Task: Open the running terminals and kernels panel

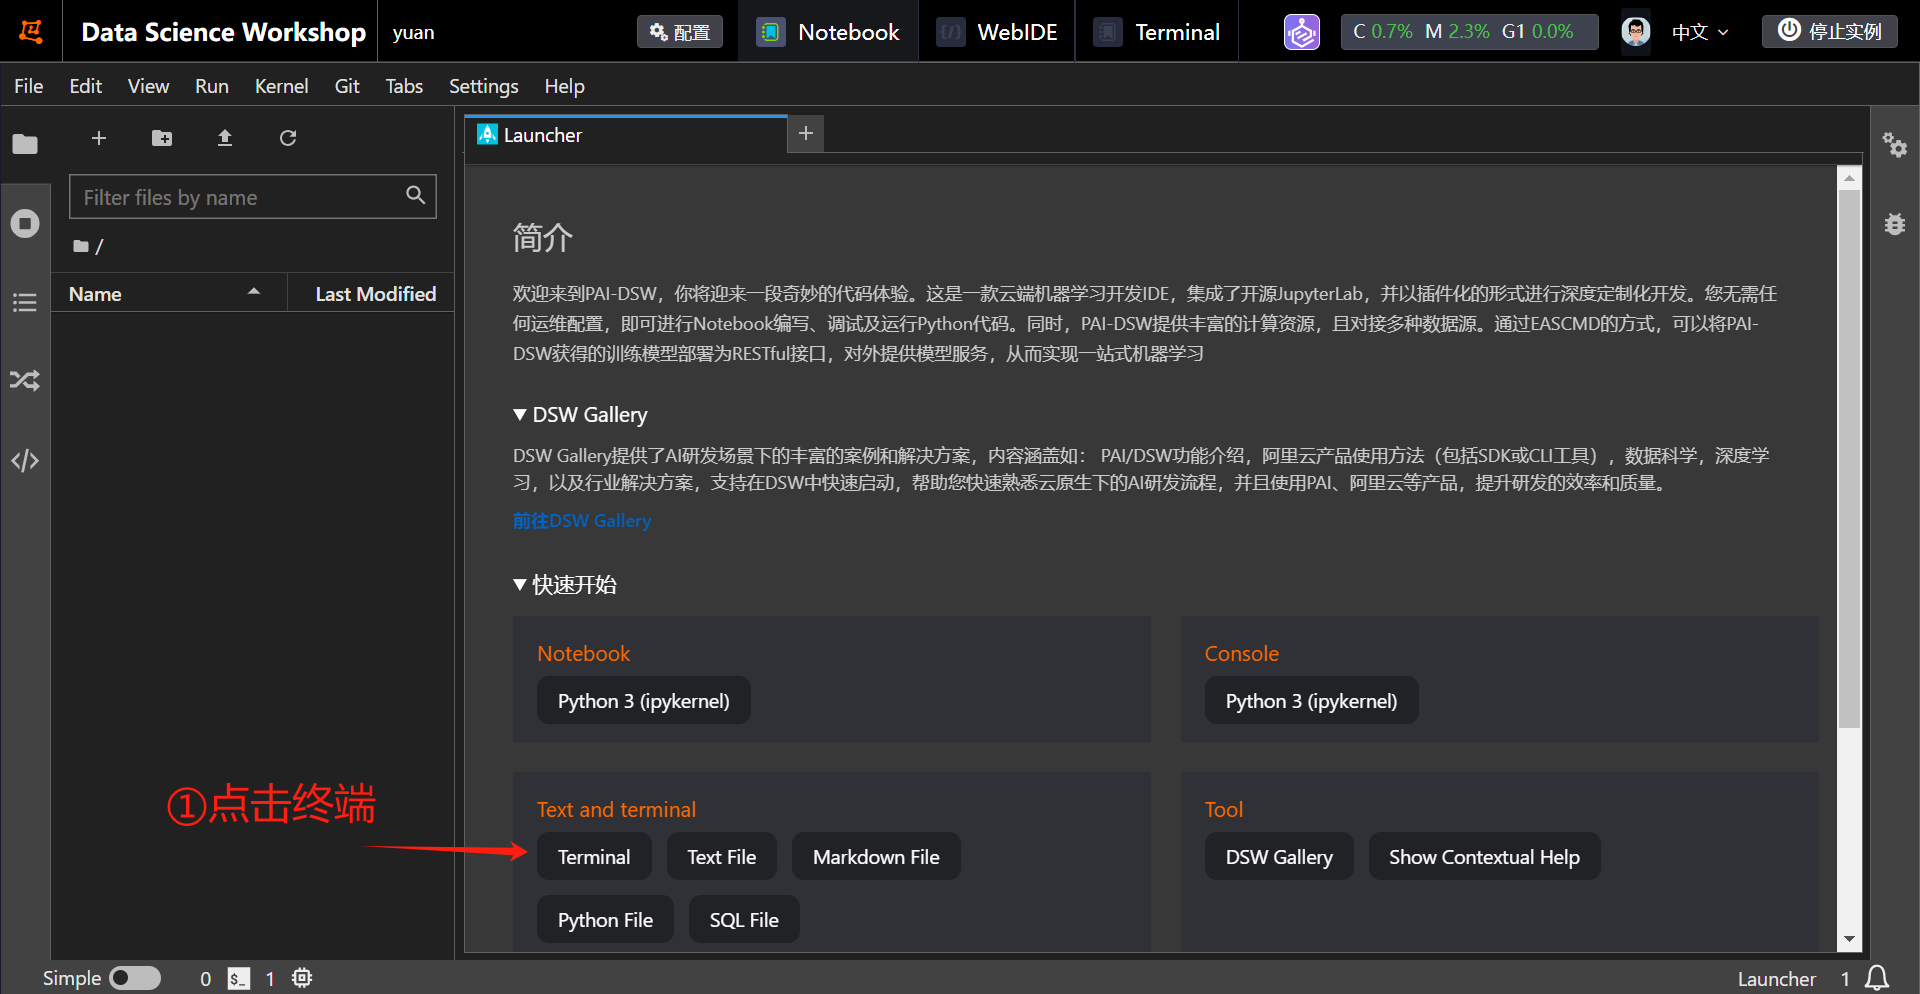Action: coord(25,222)
